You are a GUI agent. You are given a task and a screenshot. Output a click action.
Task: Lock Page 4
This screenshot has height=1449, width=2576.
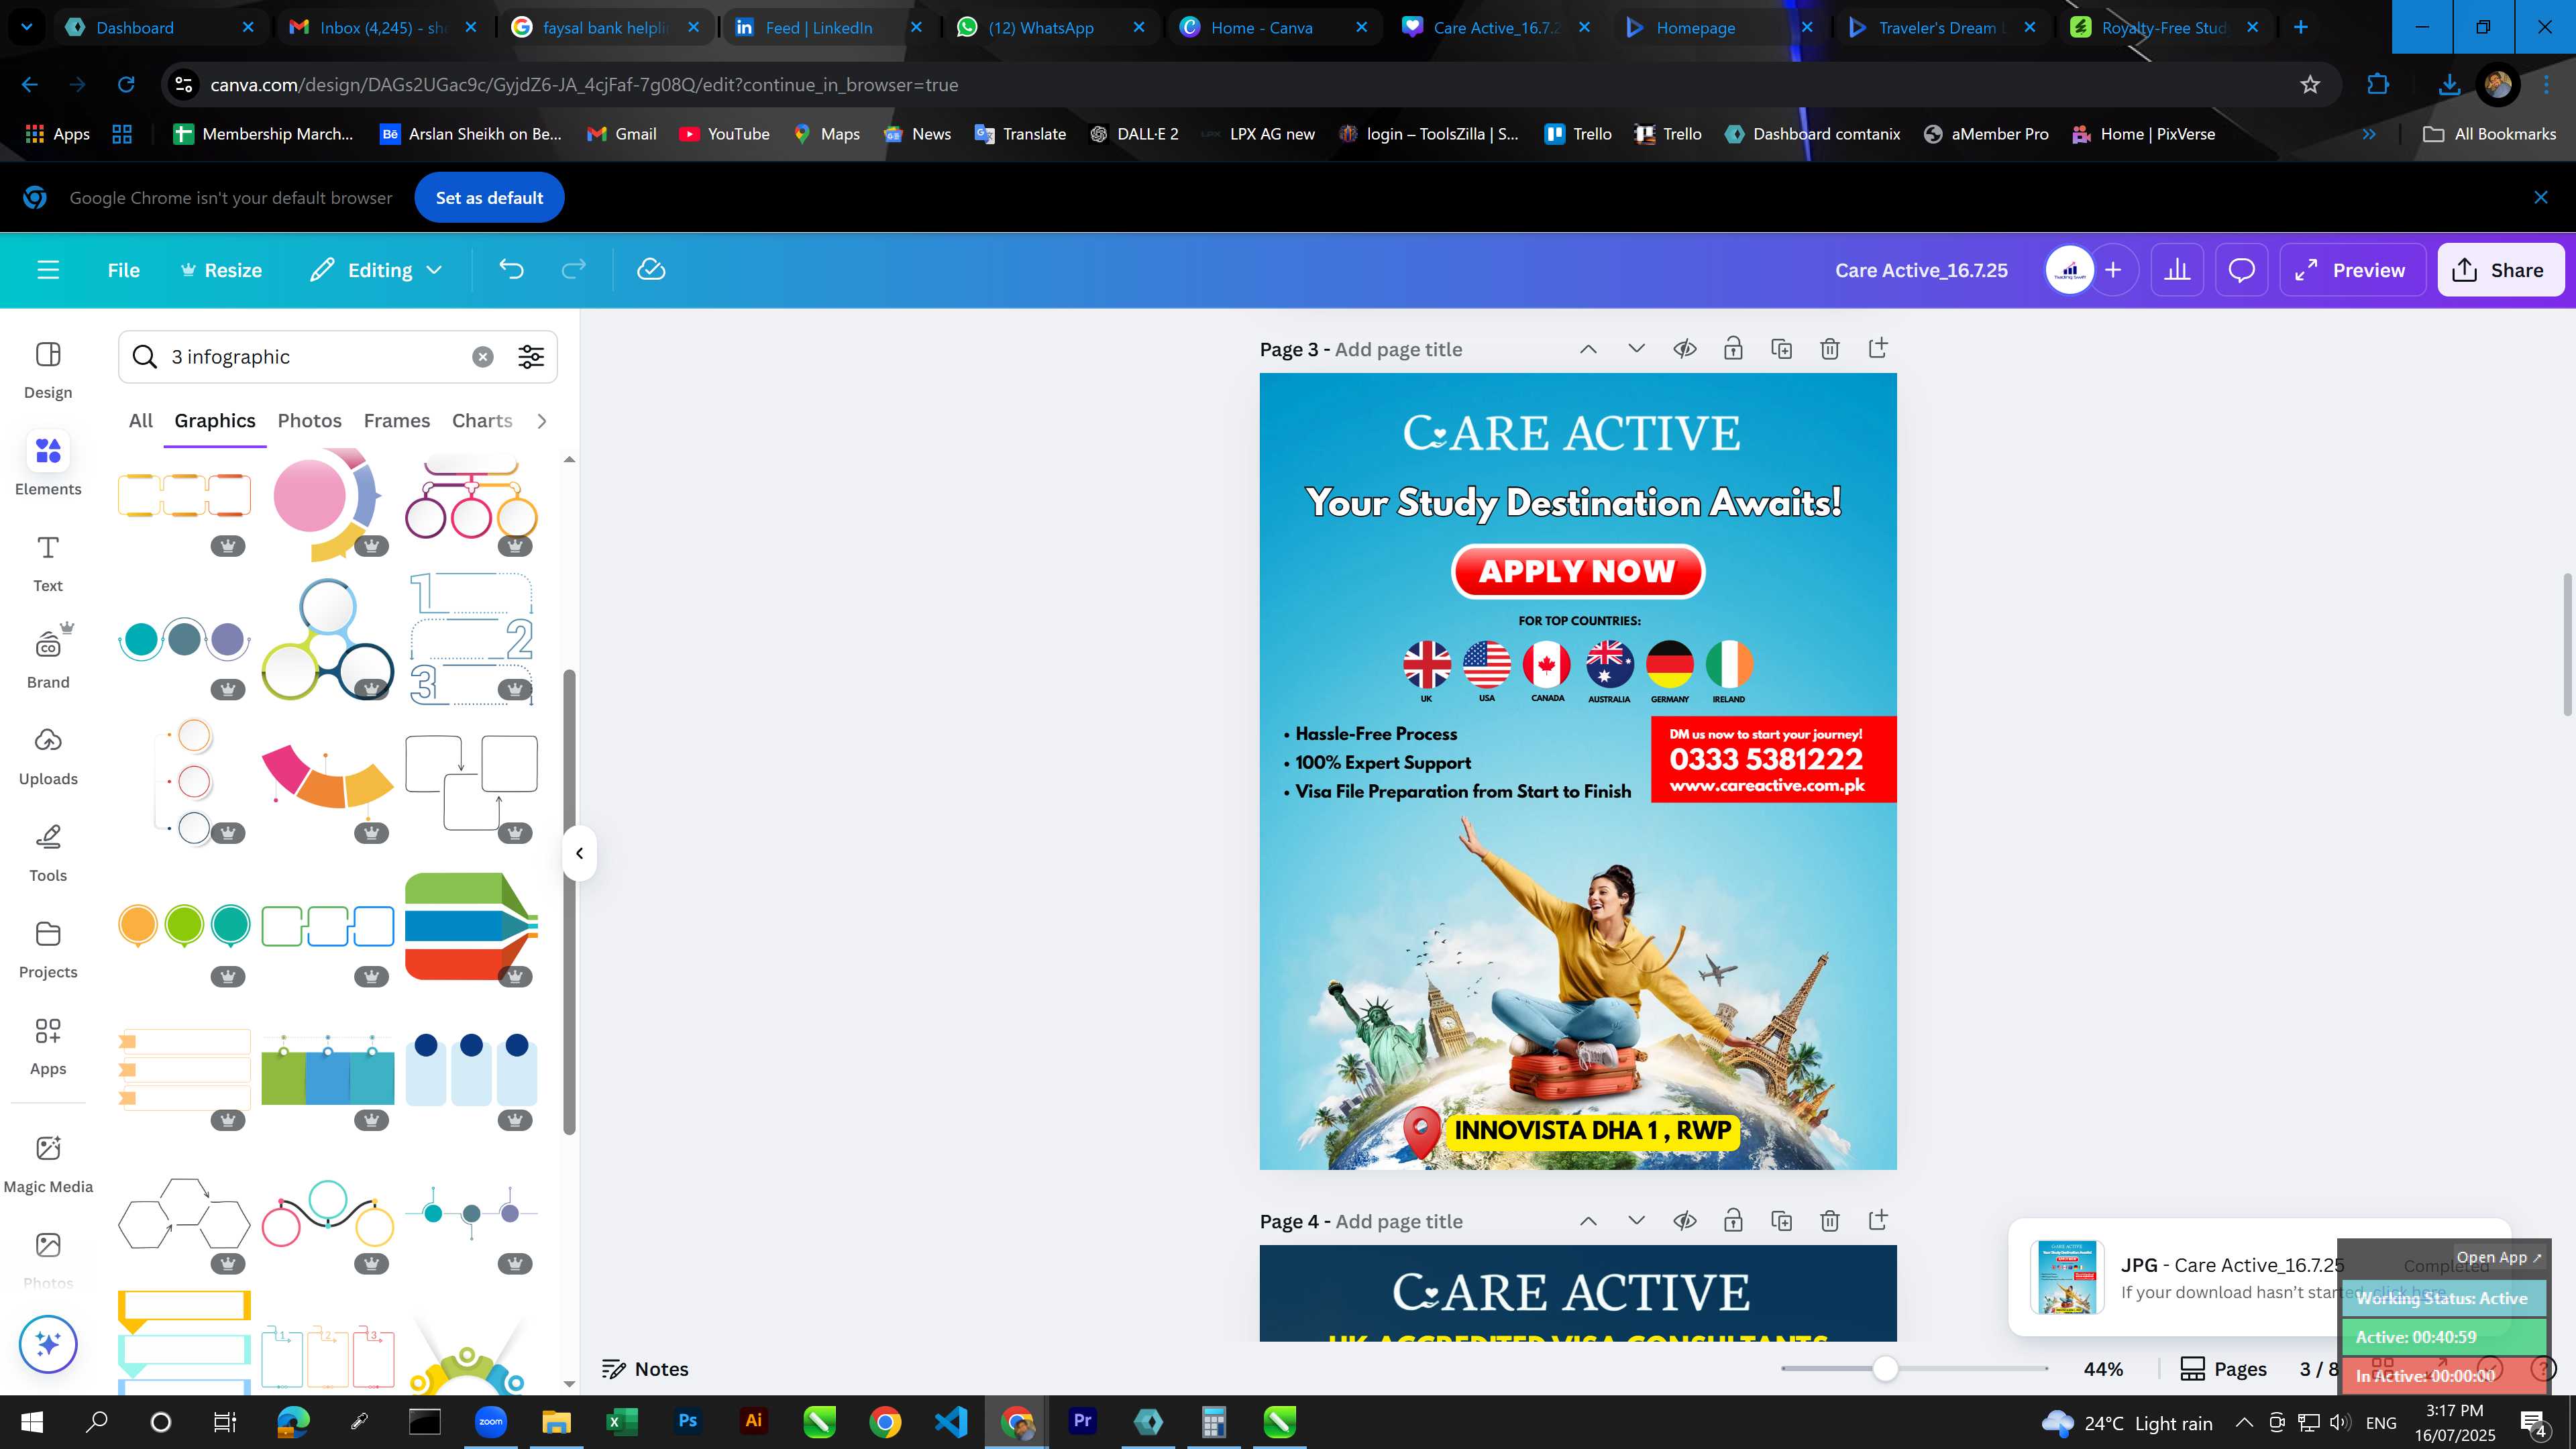click(1733, 1221)
